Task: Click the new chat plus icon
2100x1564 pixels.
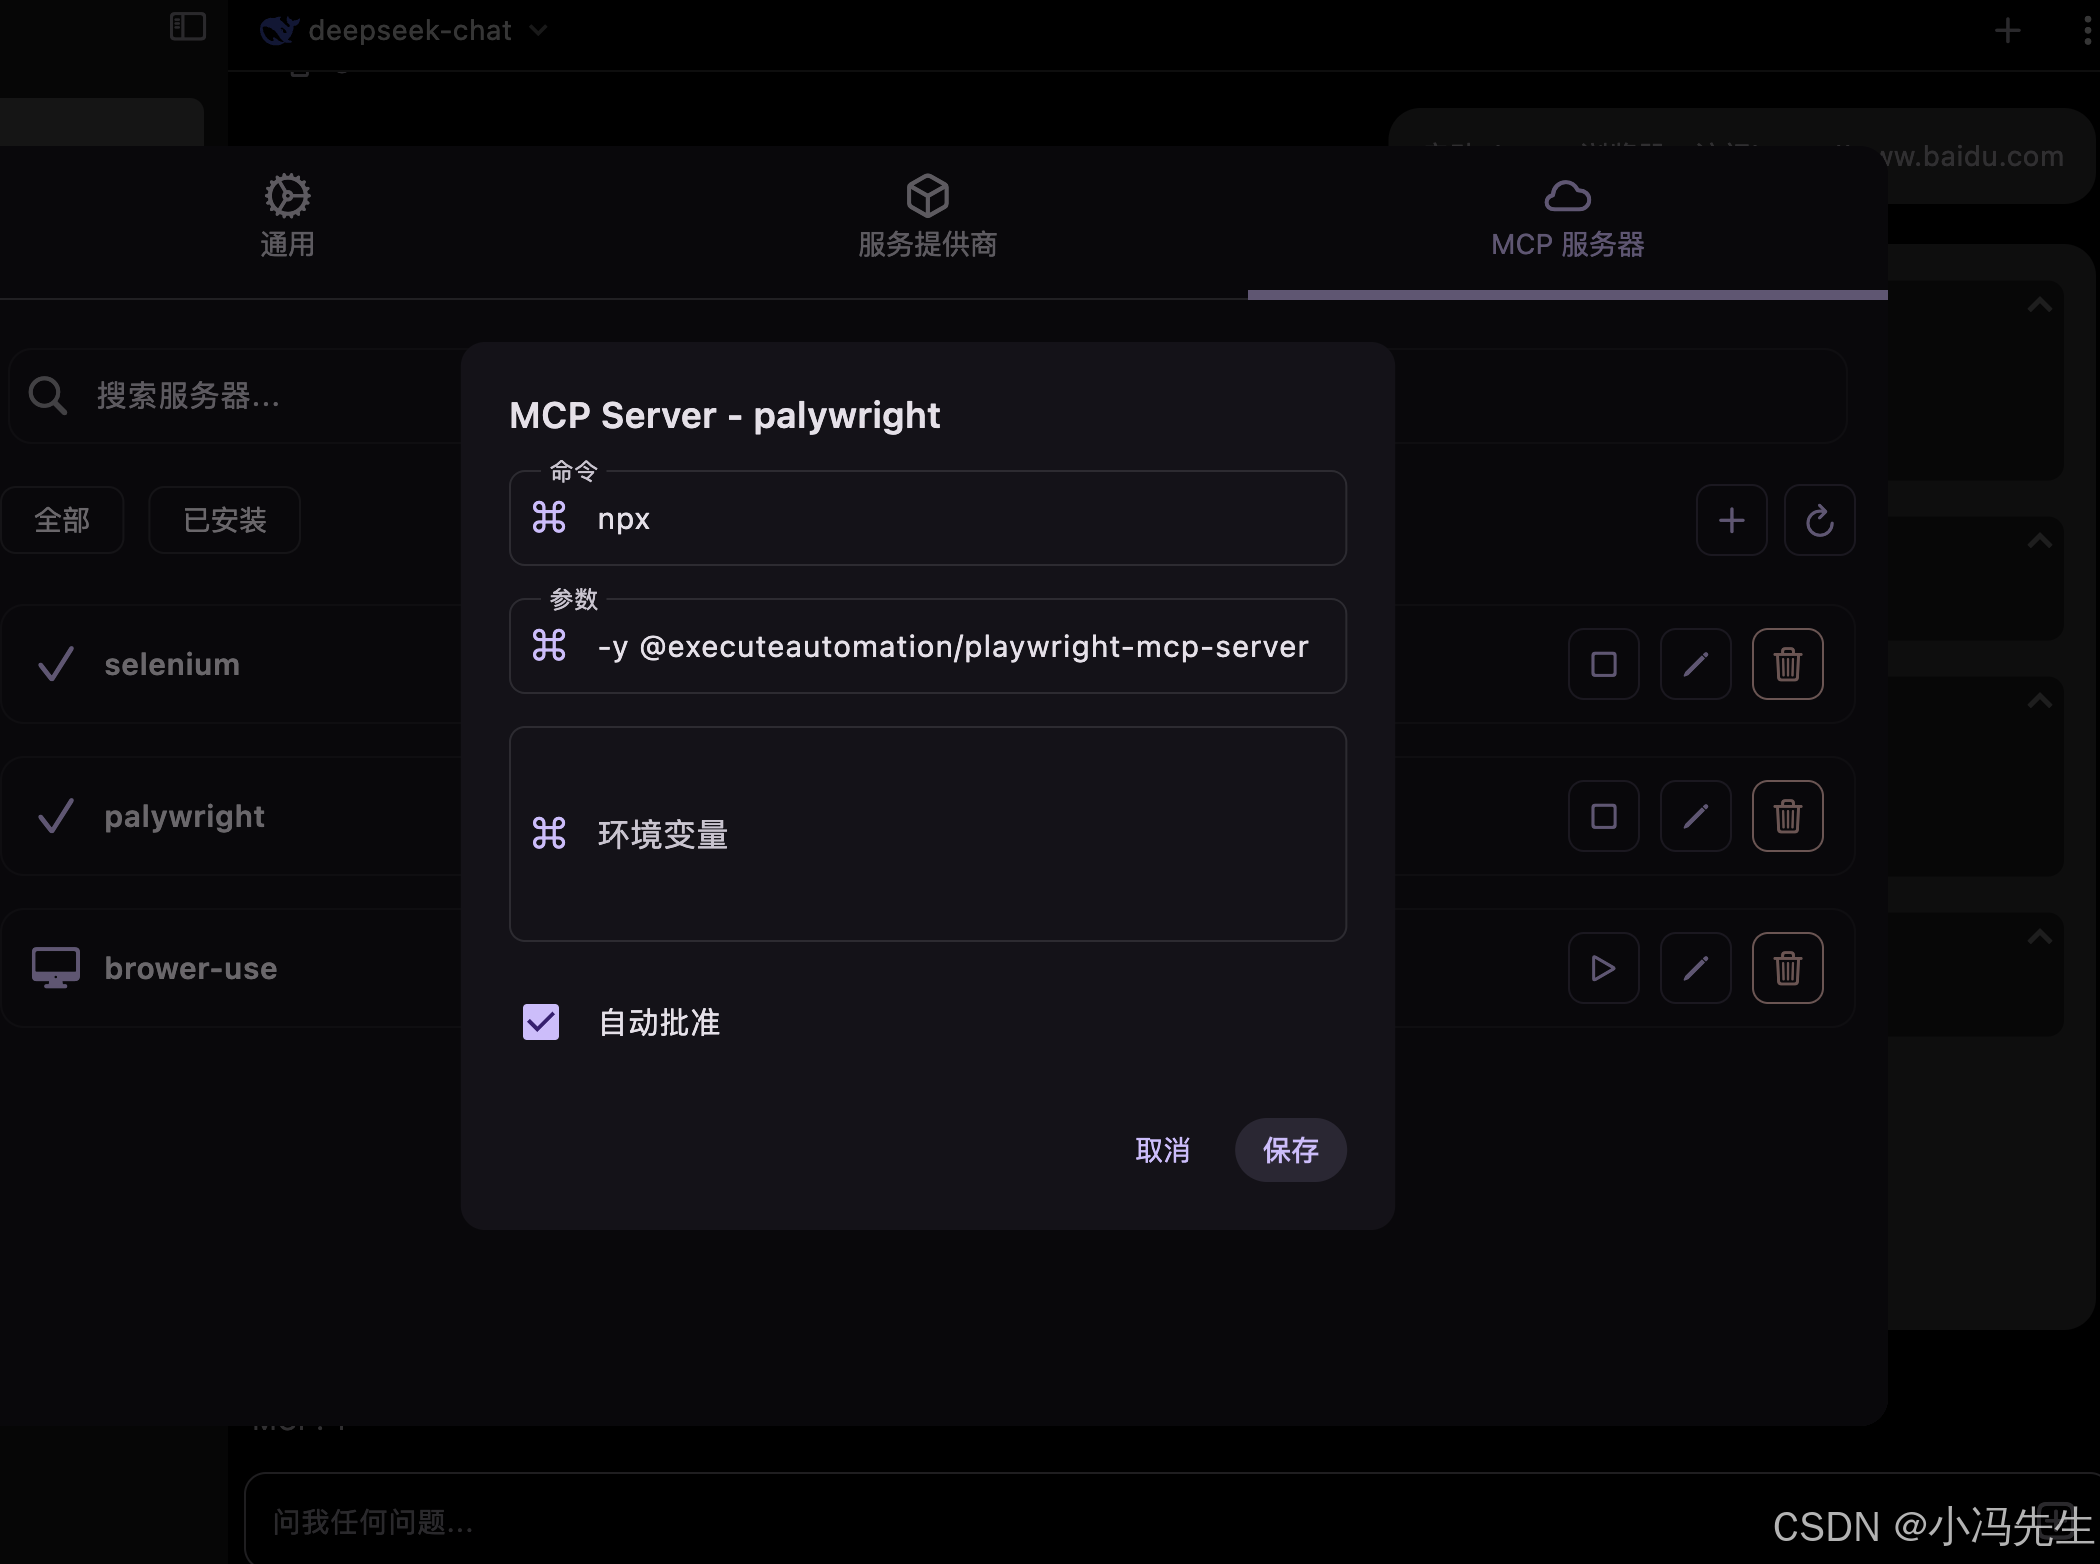Action: click(2007, 31)
